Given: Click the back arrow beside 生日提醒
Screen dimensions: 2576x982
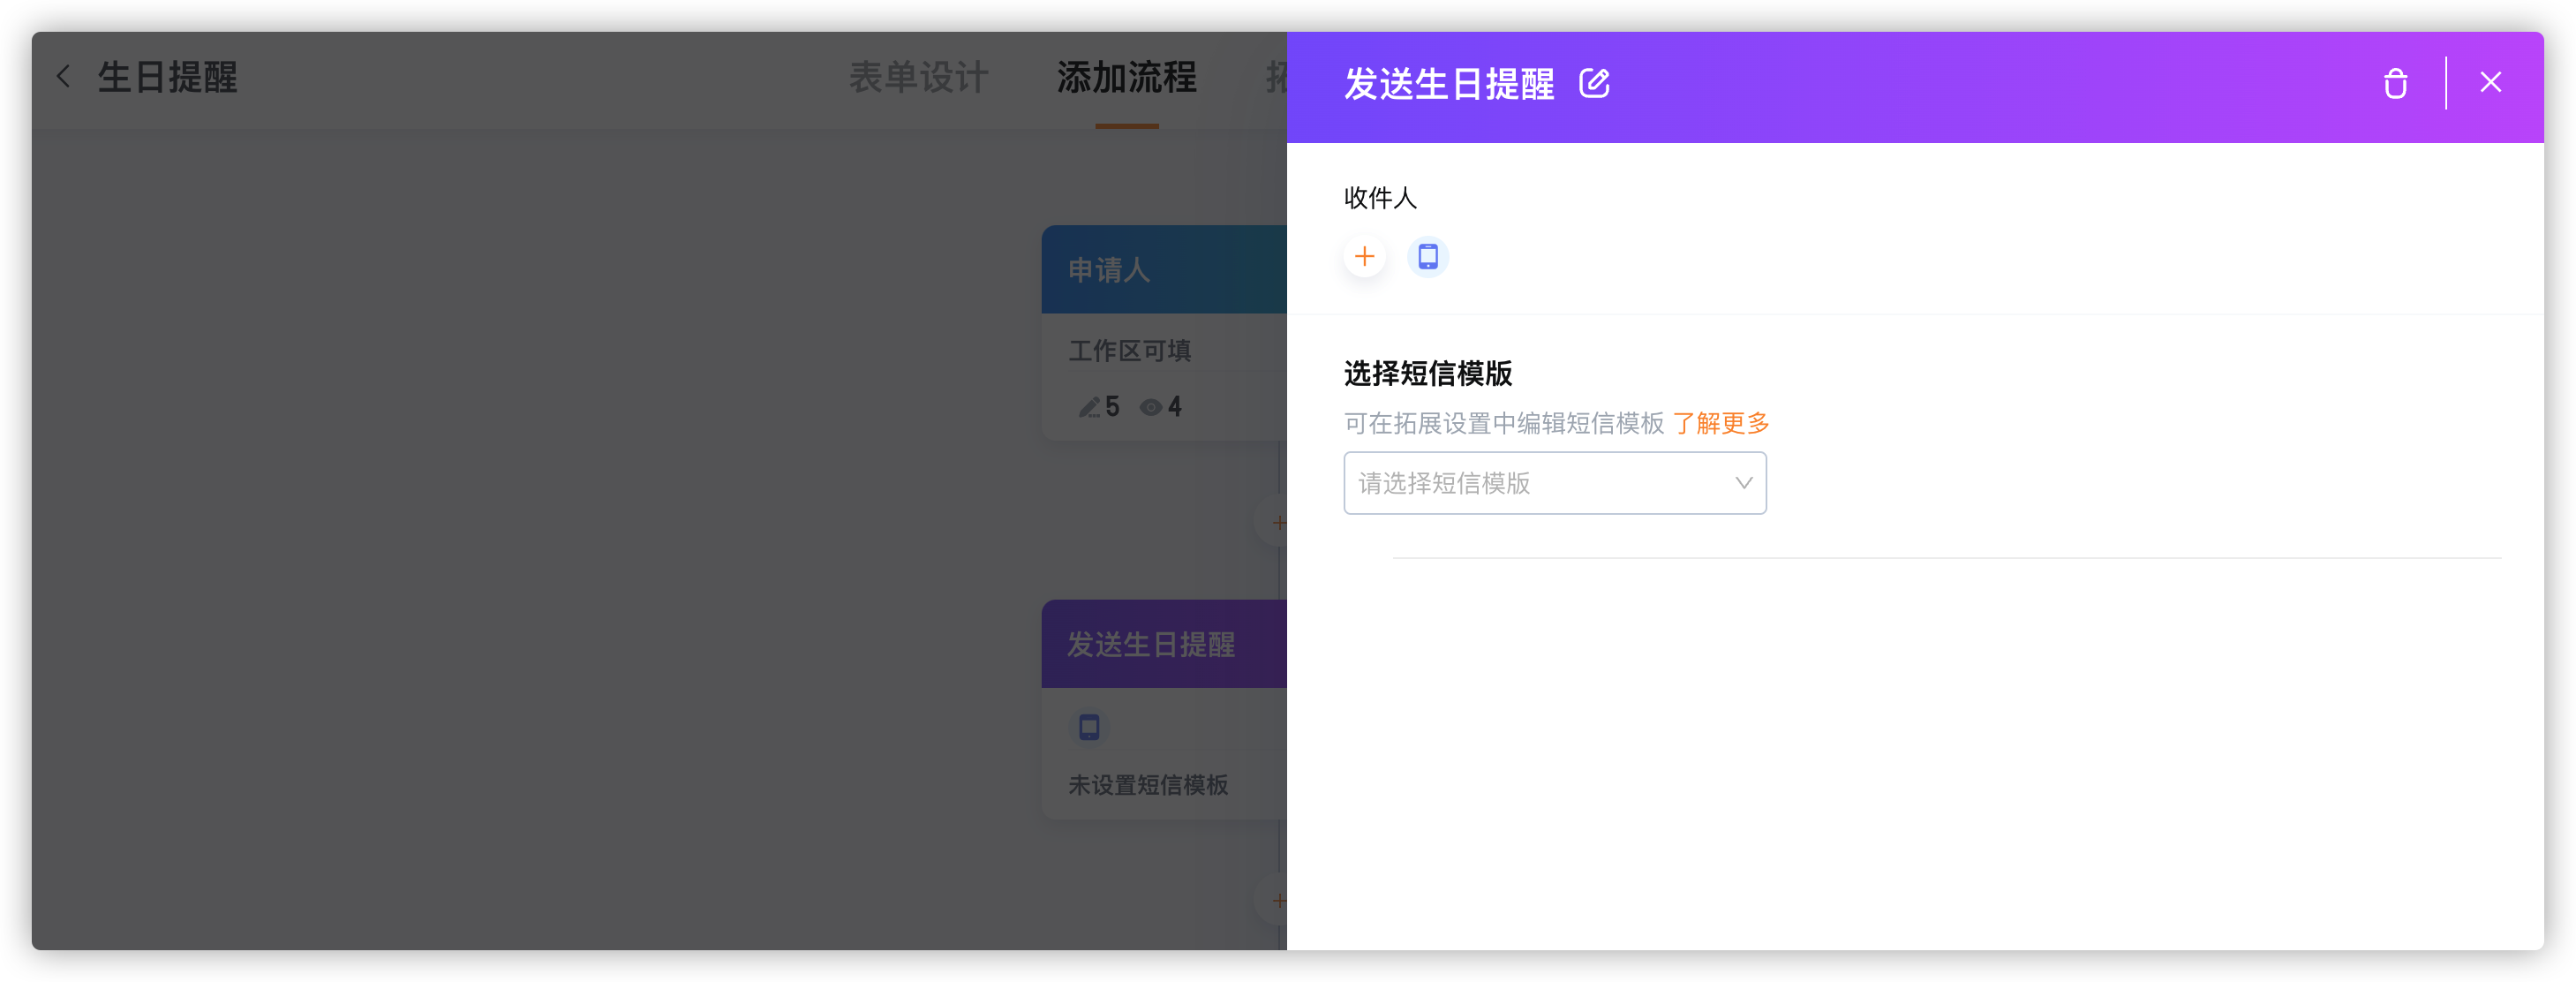Looking at the screenshot, I should point(64,76).
